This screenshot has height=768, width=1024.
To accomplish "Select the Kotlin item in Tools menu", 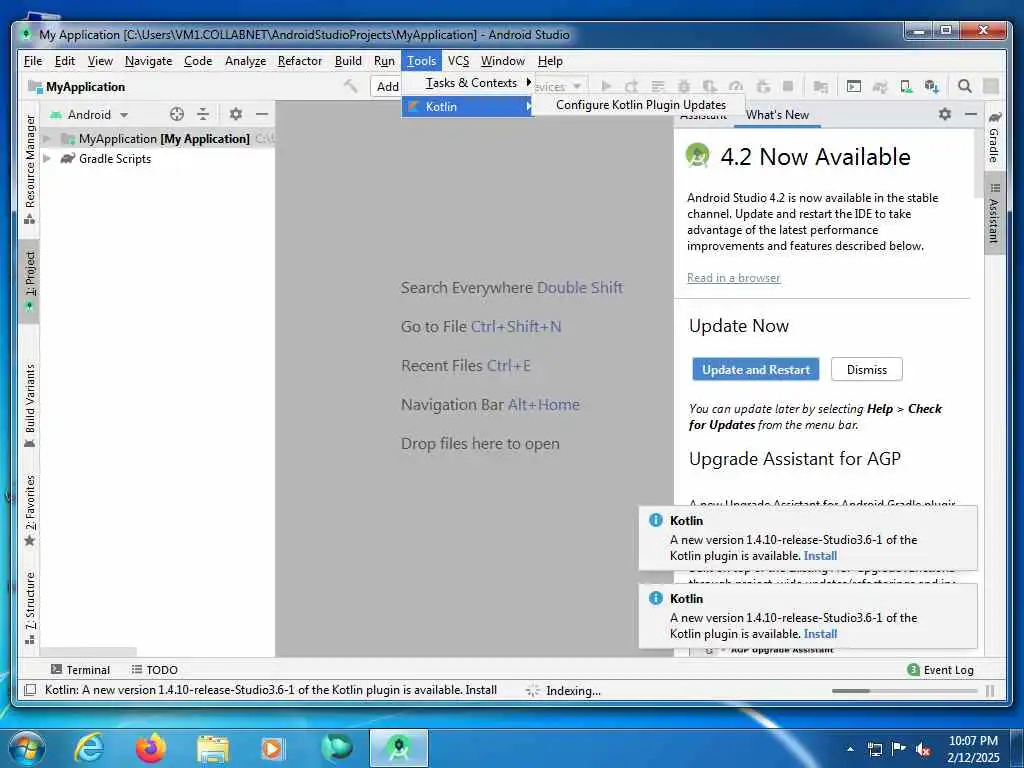I will click(x=468, y=106).
